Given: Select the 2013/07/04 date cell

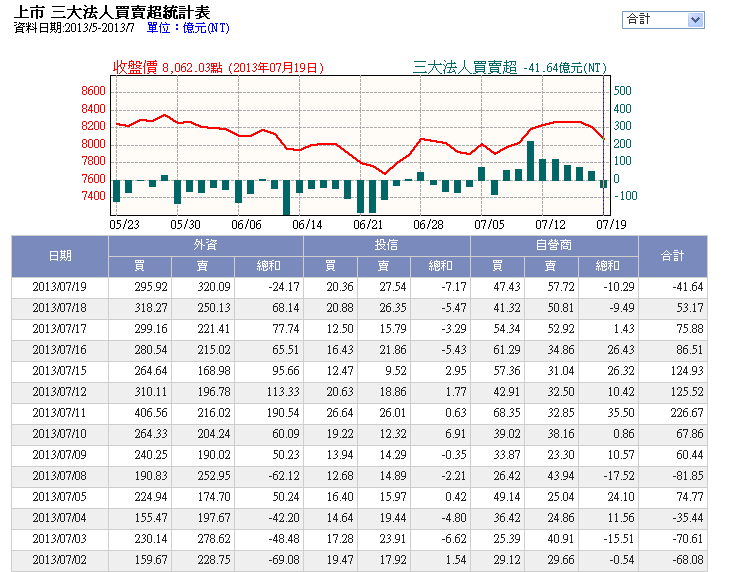Looking at the screenshot, I should pyautogui.click(x=59, y=518).
